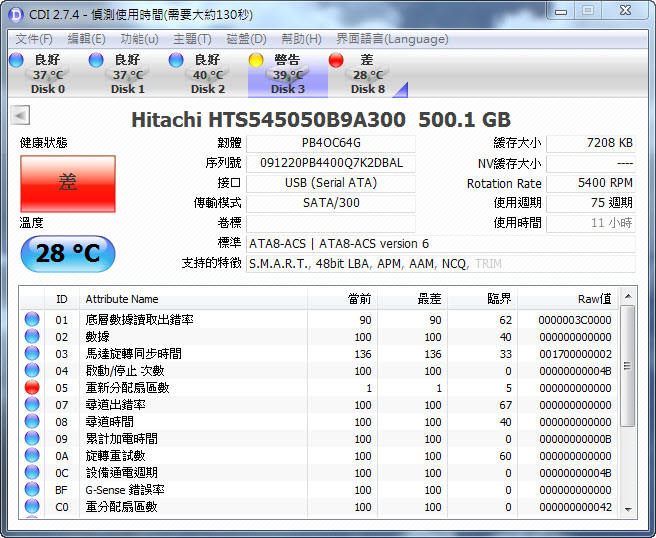This screenshot has height=538, width=656.
Task: Click status icon of attribute 0C
Action: pyautogui.click(x=32, y=473)
